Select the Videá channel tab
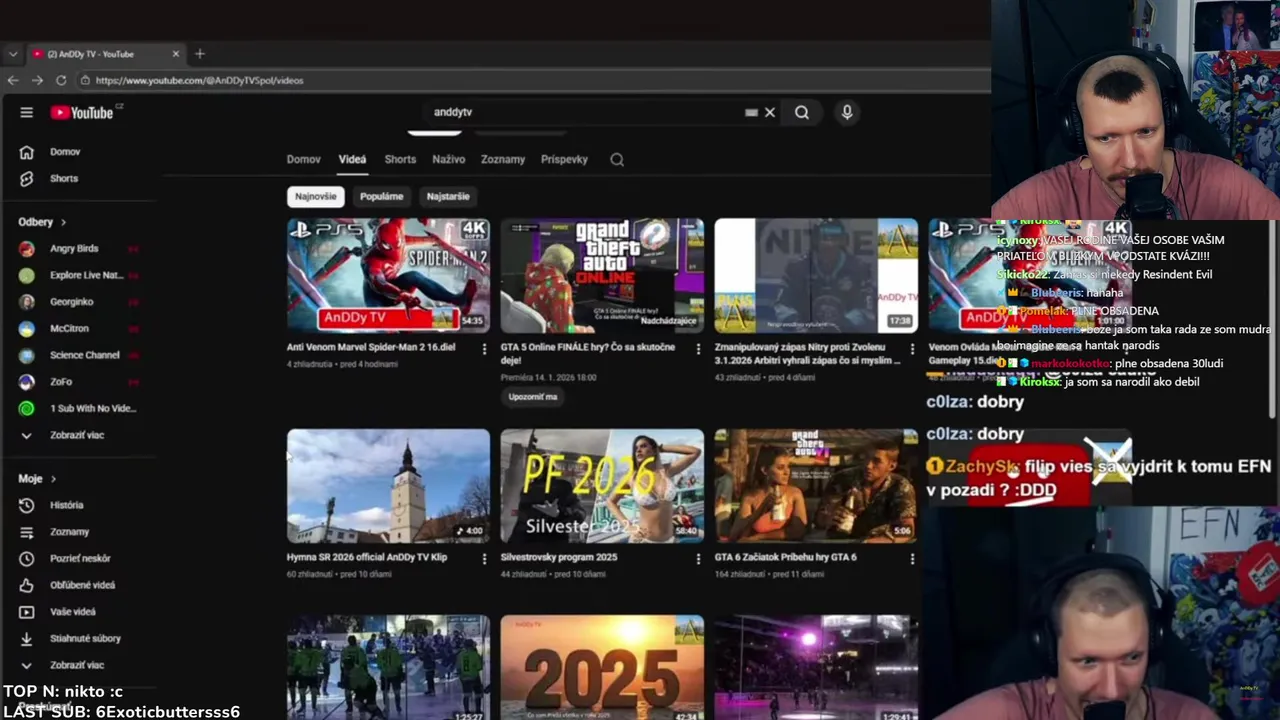 [x=352, y=160]
